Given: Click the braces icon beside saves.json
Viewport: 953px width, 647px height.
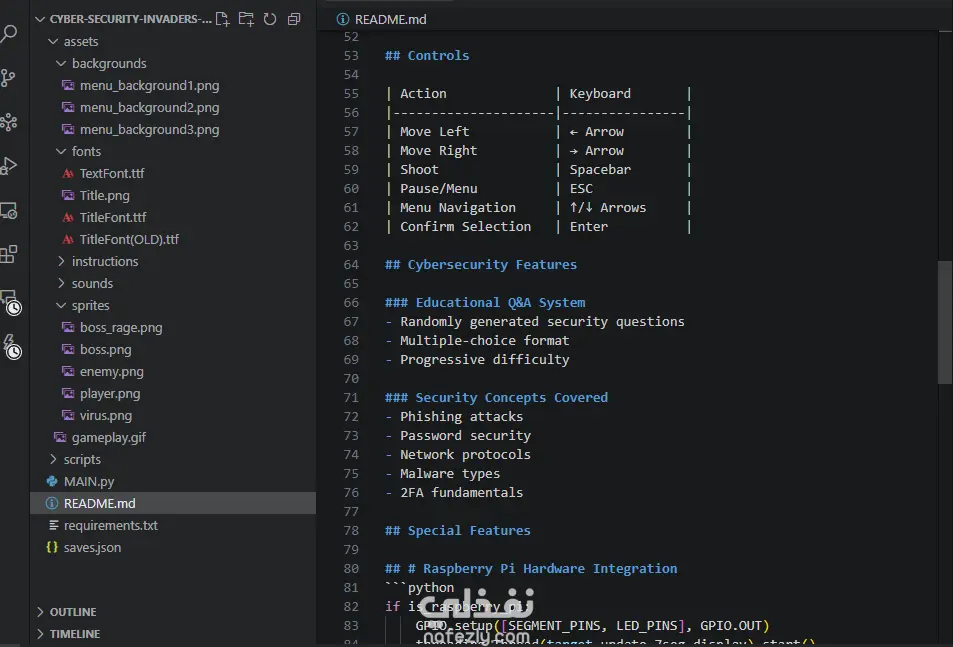Looking at the screenshot, I should (x=52, y=547).
